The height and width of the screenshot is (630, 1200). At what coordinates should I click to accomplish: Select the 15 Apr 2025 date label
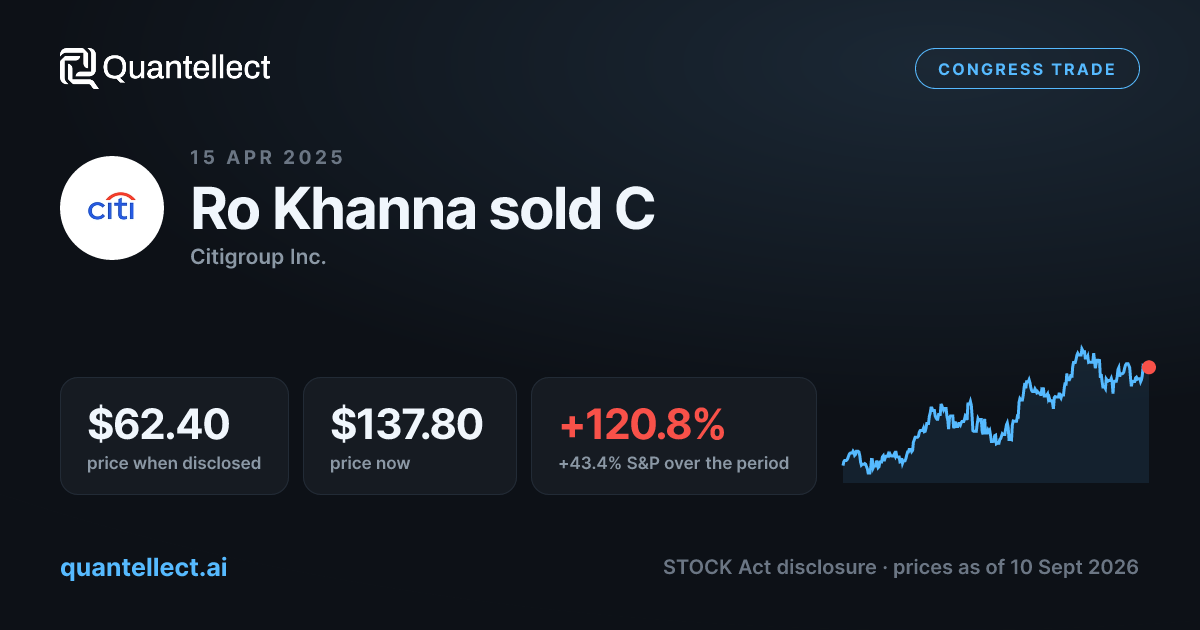coord(267,157)
